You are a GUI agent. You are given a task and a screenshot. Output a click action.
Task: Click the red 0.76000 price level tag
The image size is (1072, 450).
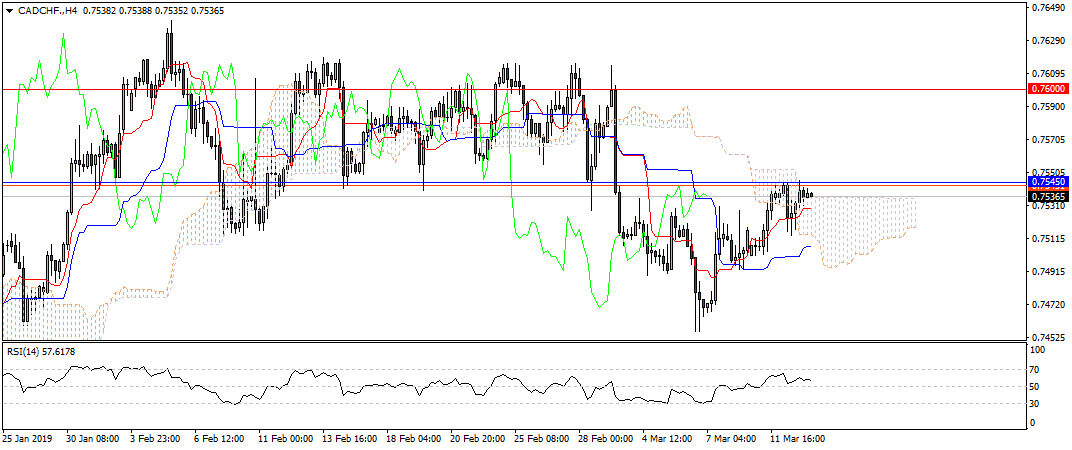[x=1048, y=89]
